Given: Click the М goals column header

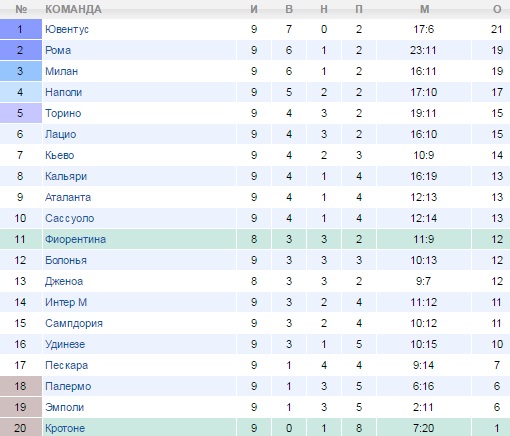Looking at the screenshot, I should (x=424, y=9).
